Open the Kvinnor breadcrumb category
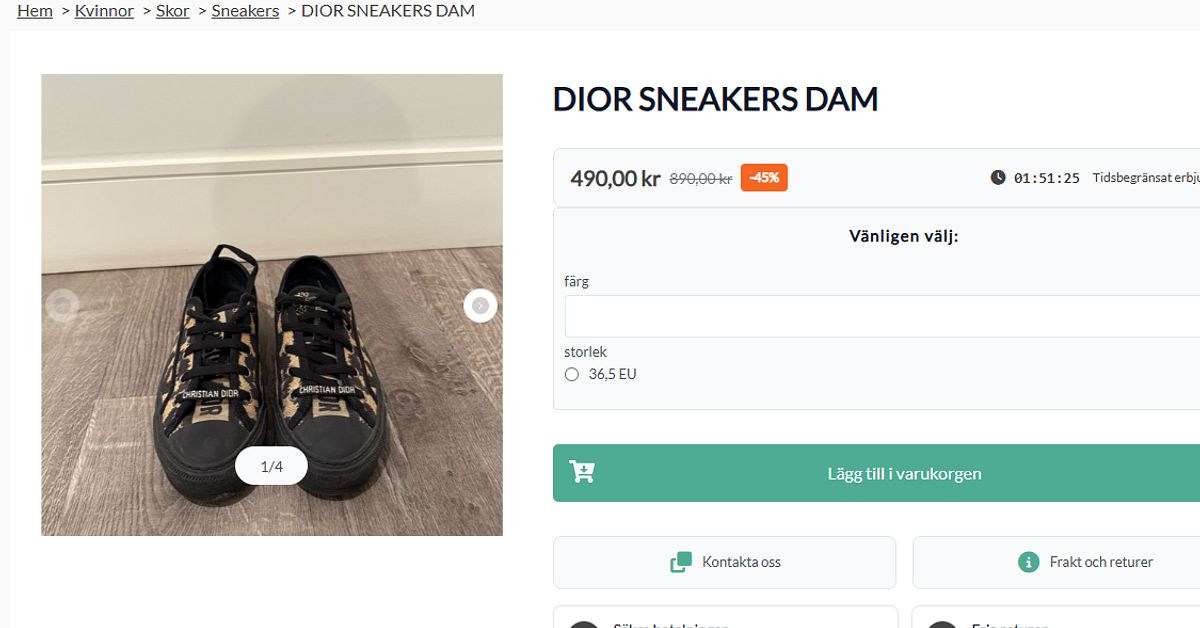 (104, 11)
